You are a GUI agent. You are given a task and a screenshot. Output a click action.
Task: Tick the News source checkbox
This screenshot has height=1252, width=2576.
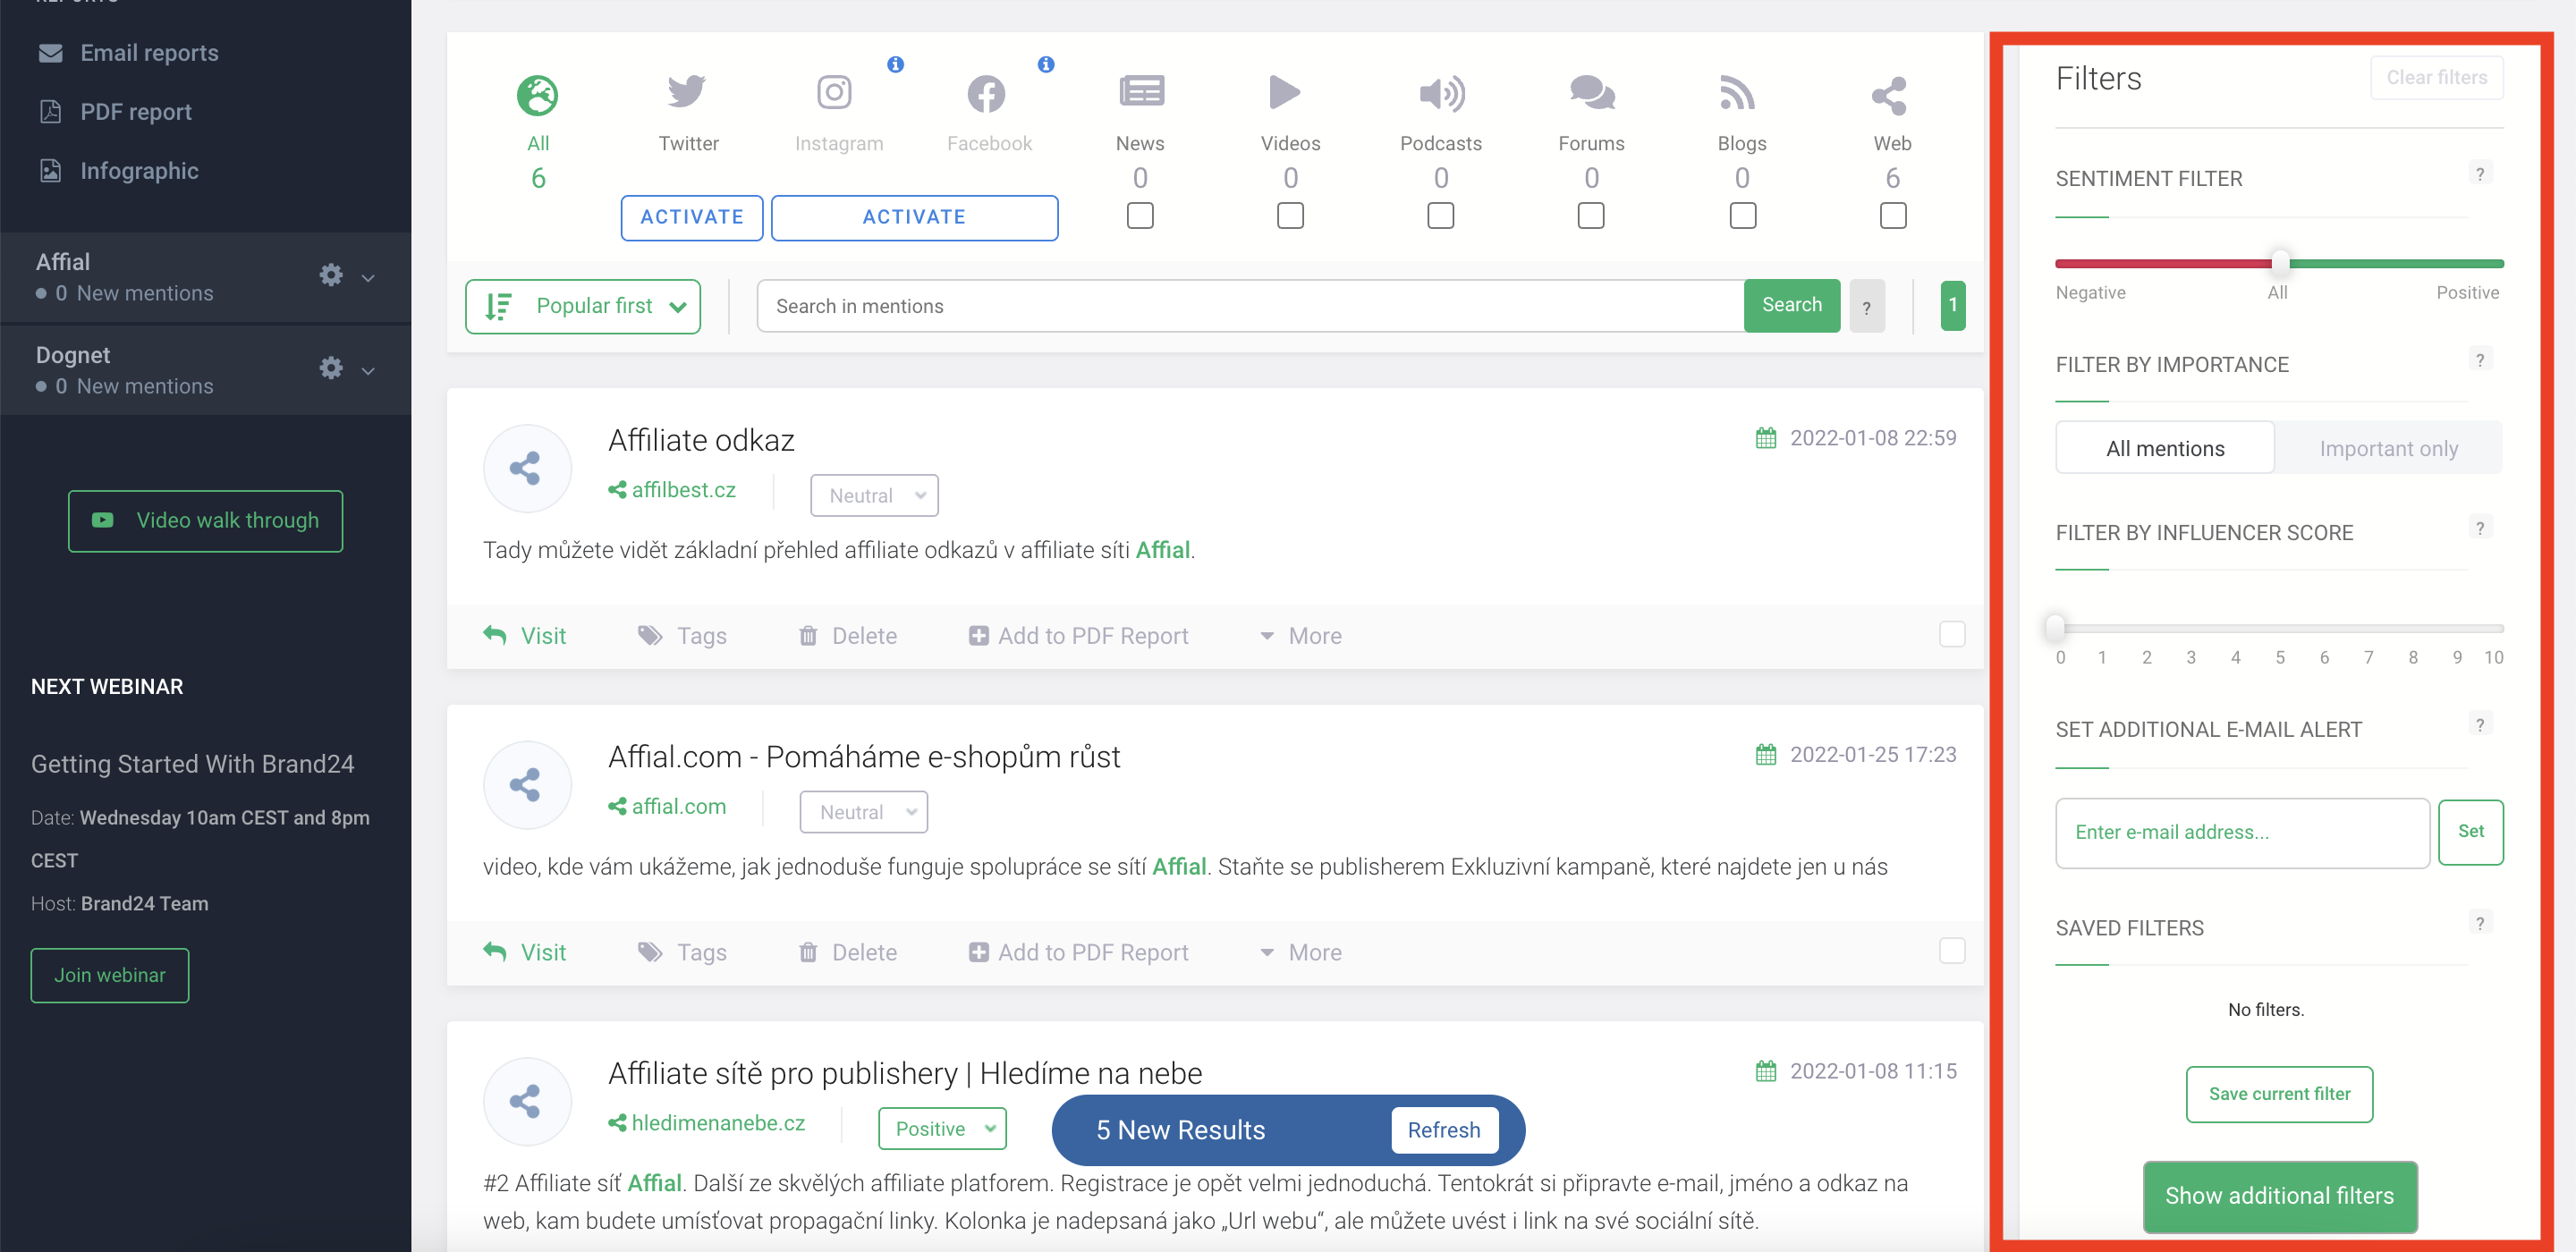(x=1140, y=216)
